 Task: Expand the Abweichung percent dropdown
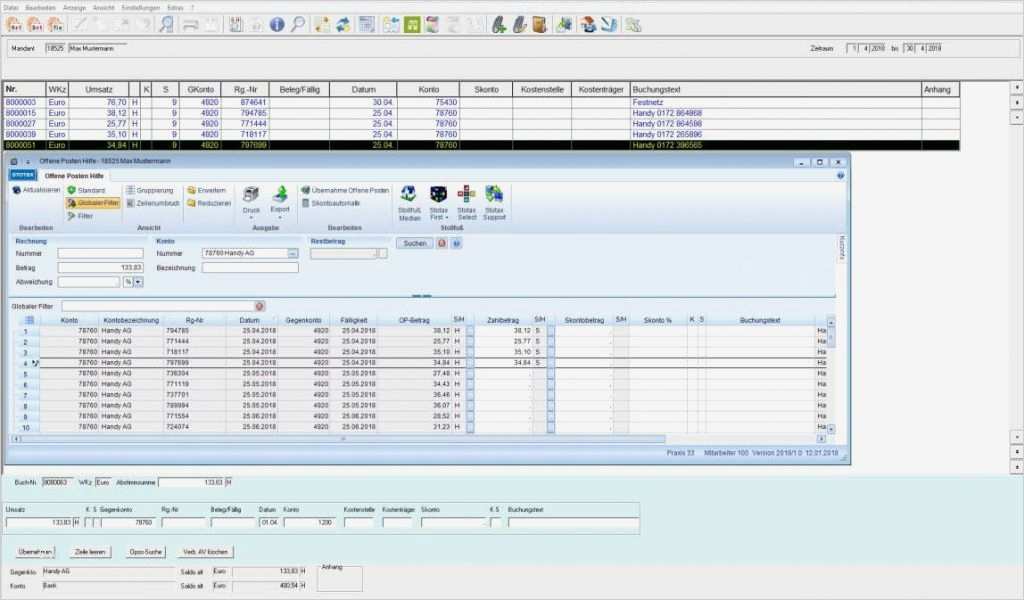tap(137, 282)
